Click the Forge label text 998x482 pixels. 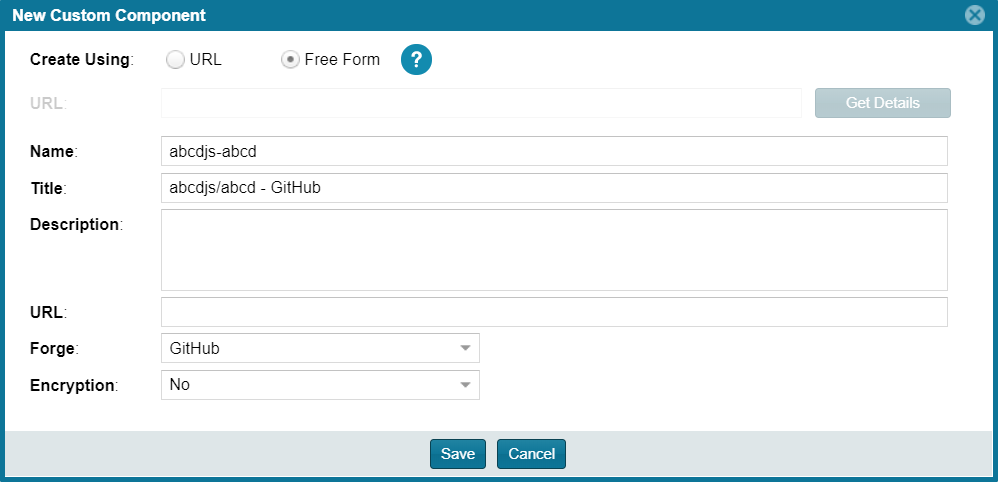coord(53,348)
